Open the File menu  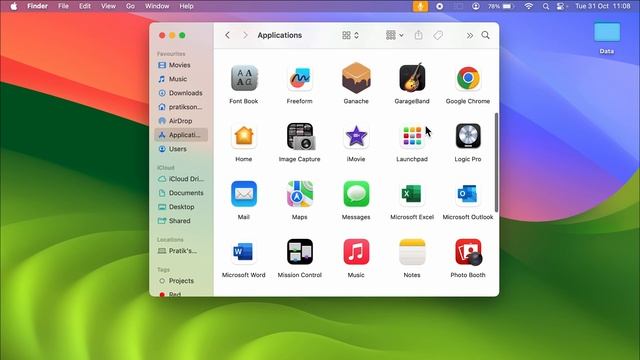coord(63,6)
